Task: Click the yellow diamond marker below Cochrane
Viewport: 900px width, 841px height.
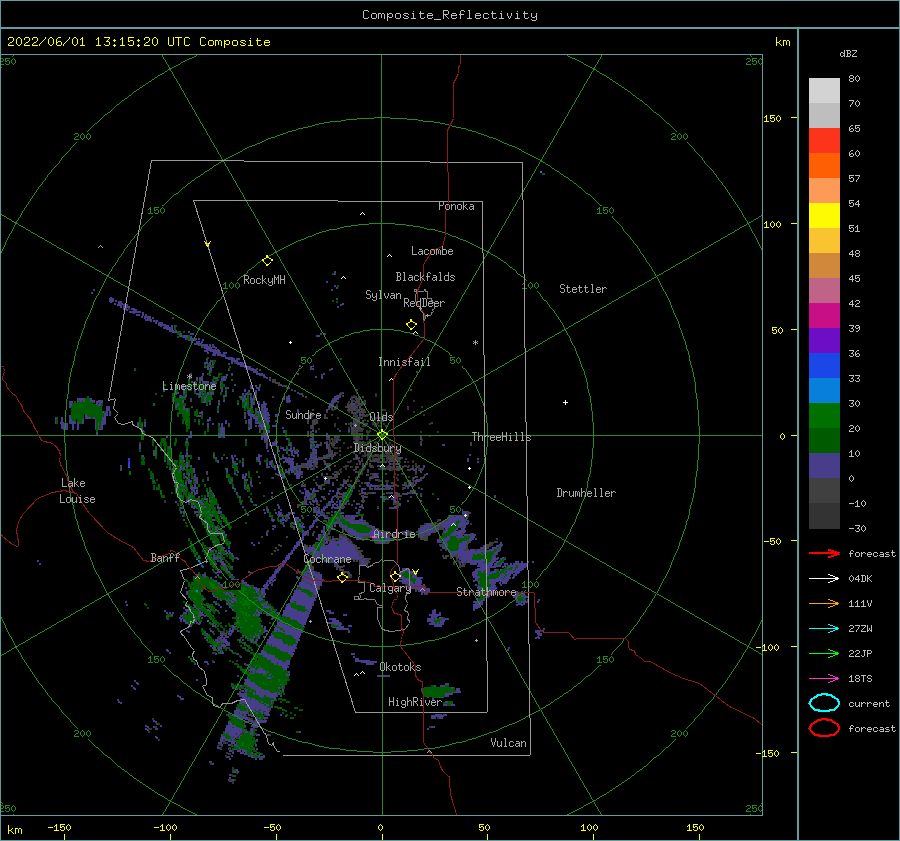Action: pos(343,577)
